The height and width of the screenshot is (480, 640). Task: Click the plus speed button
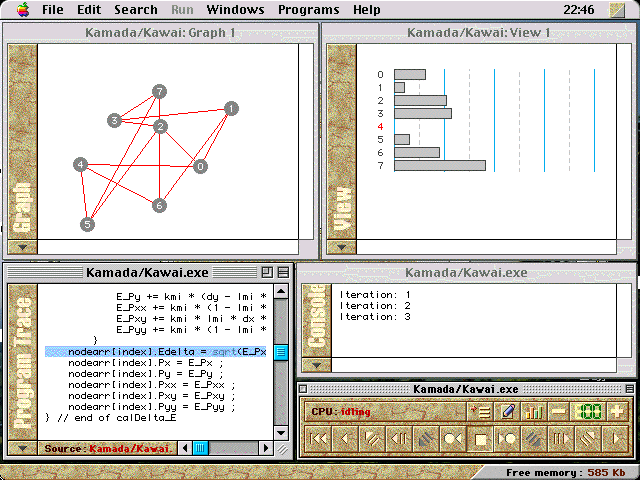click(617, 411)
